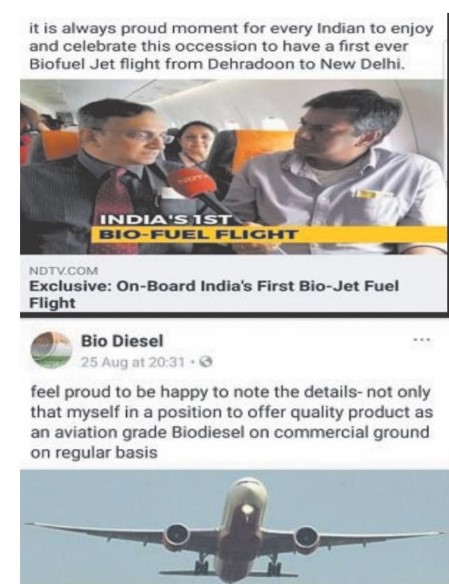Click the airplane's right engine in photo
Screen dimensions: 449x584
tap(306, 538)
